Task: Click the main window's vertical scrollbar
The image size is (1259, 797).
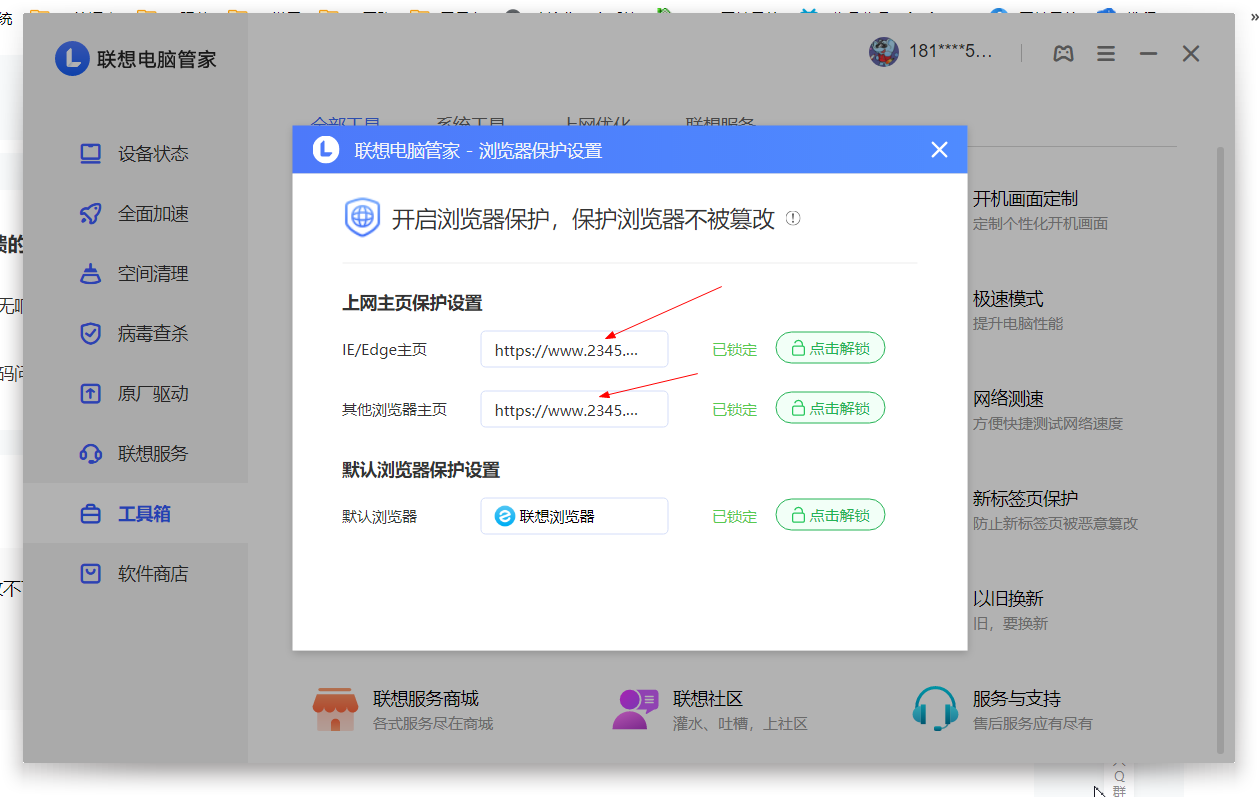Action: coord(1220,450)
